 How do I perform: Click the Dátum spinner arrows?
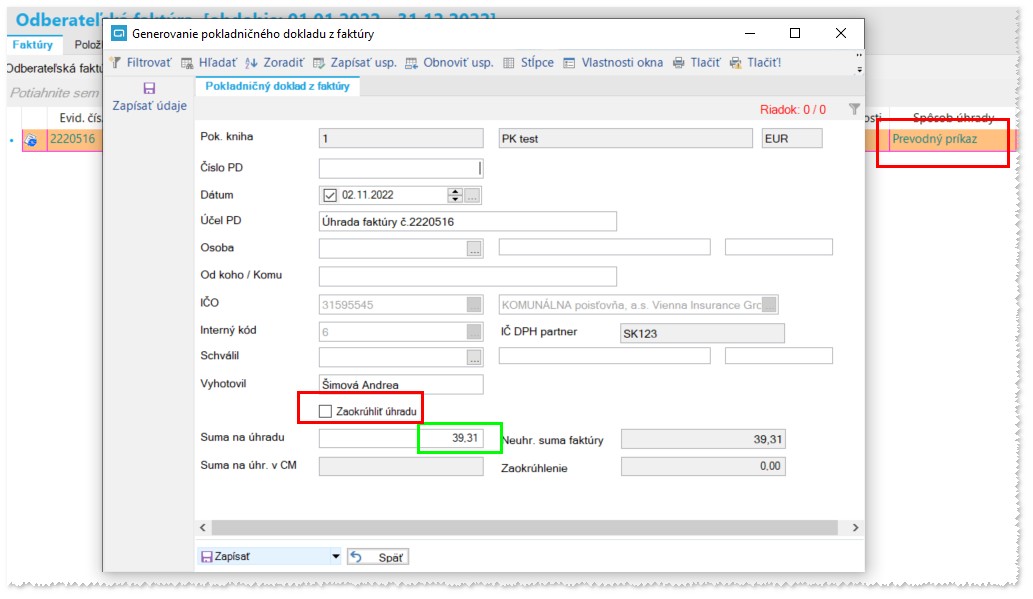pos(455,195)
